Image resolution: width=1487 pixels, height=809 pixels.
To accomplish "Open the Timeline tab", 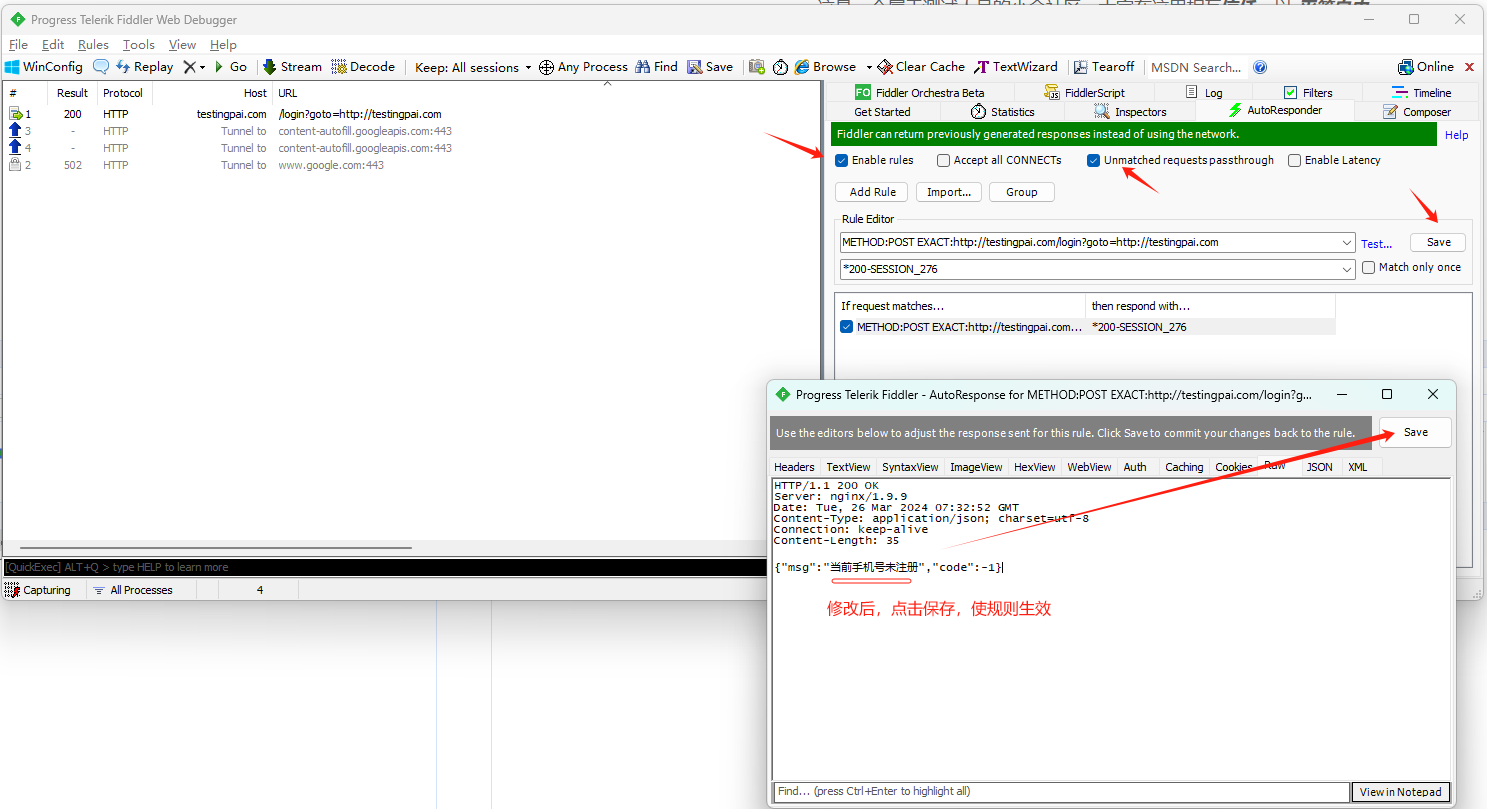I will 1421,93.
